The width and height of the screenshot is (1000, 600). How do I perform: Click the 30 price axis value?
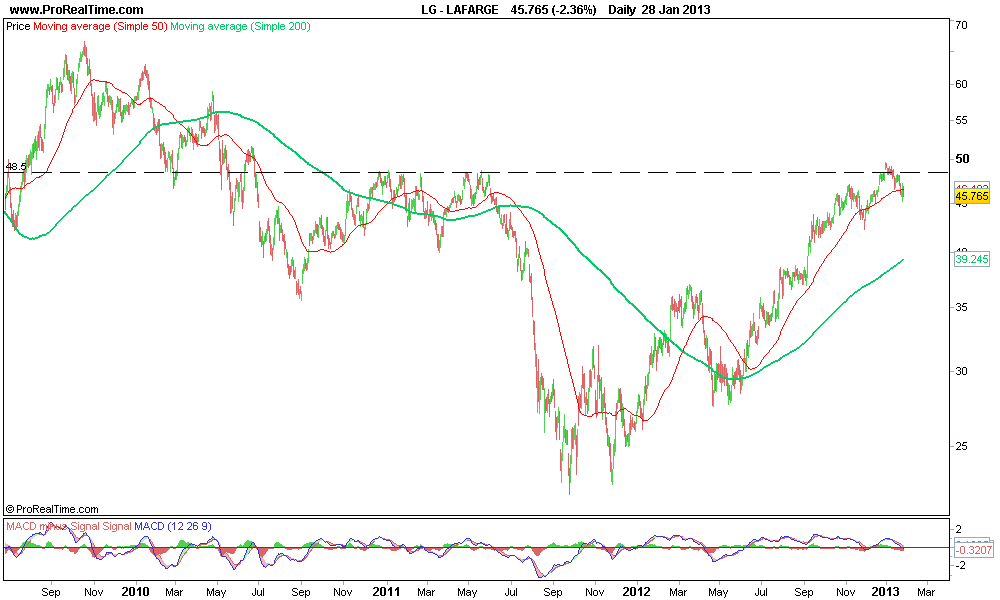tap(961, 372)
